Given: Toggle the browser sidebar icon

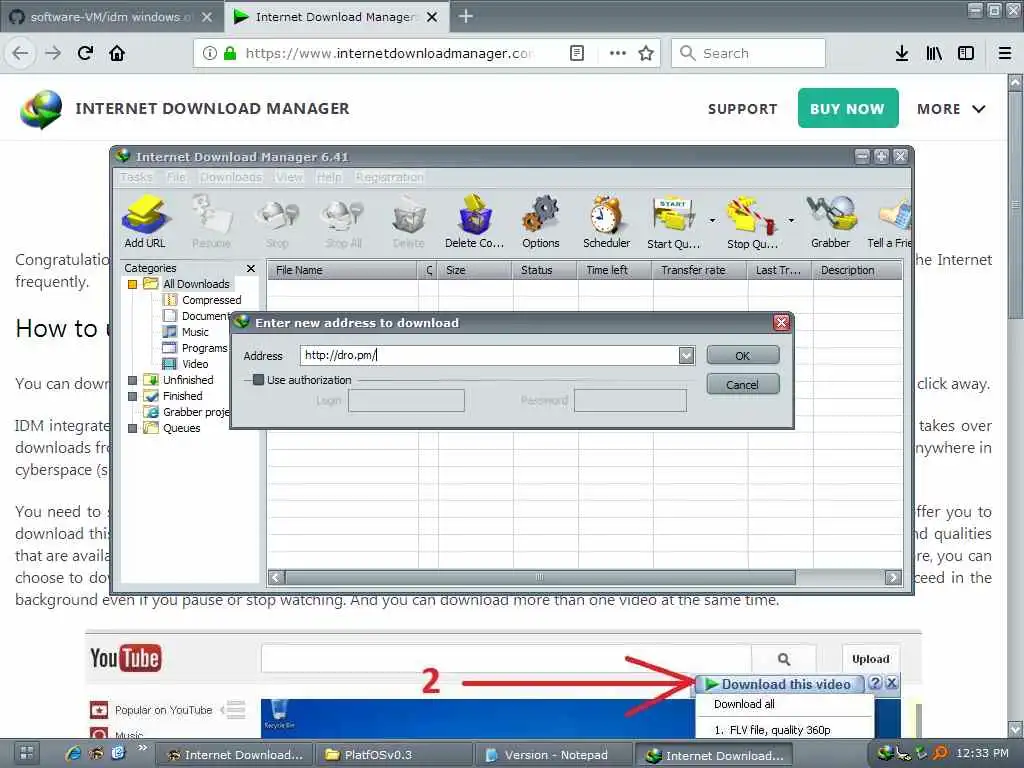Looking at the screenshot, I should point(966,53).
